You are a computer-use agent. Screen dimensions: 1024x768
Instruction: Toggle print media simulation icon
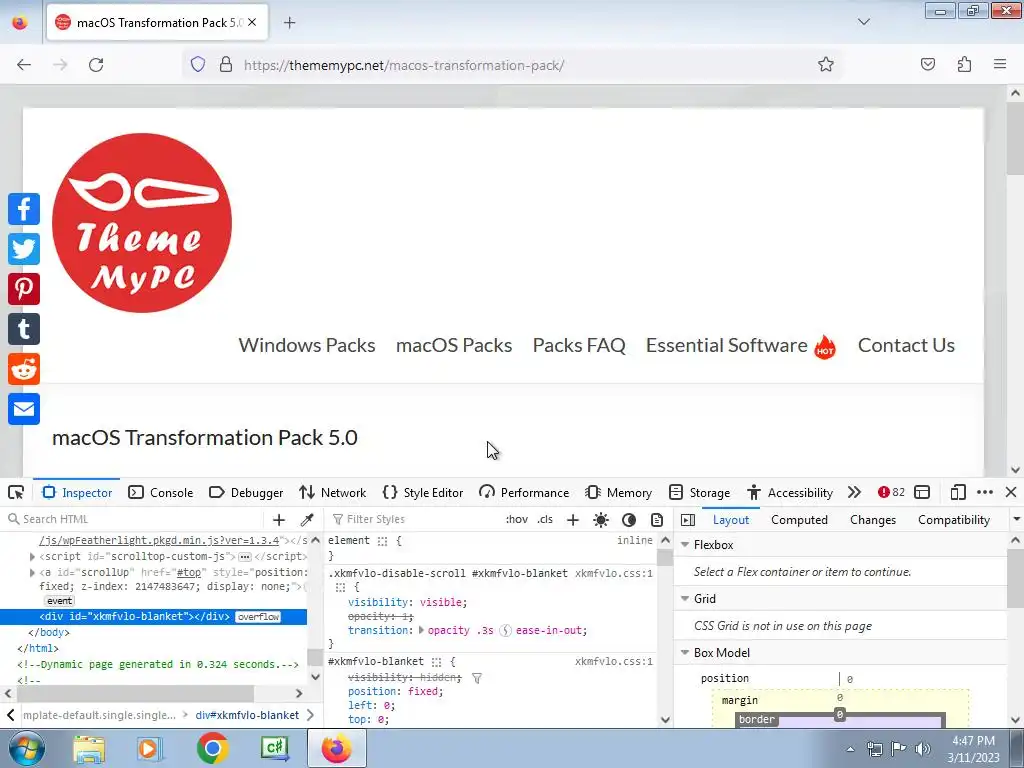click(x=657, y=520)
